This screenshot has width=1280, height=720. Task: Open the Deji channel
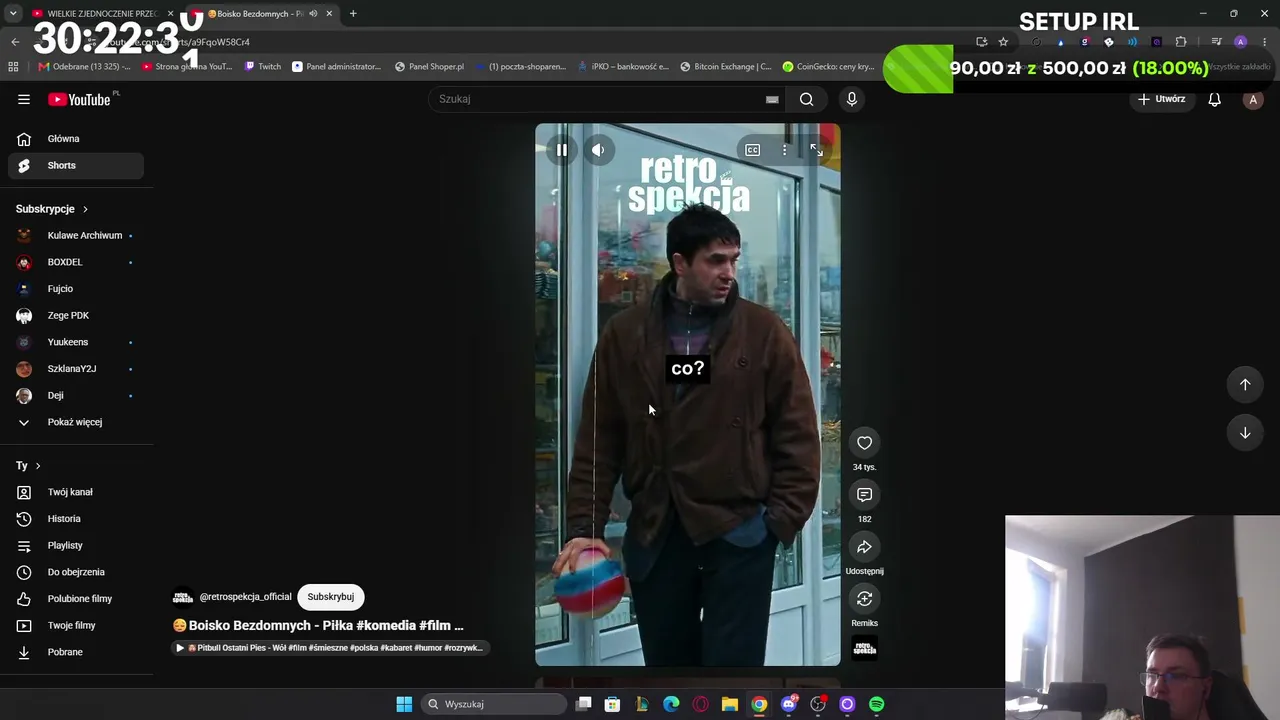pos(76,396)
